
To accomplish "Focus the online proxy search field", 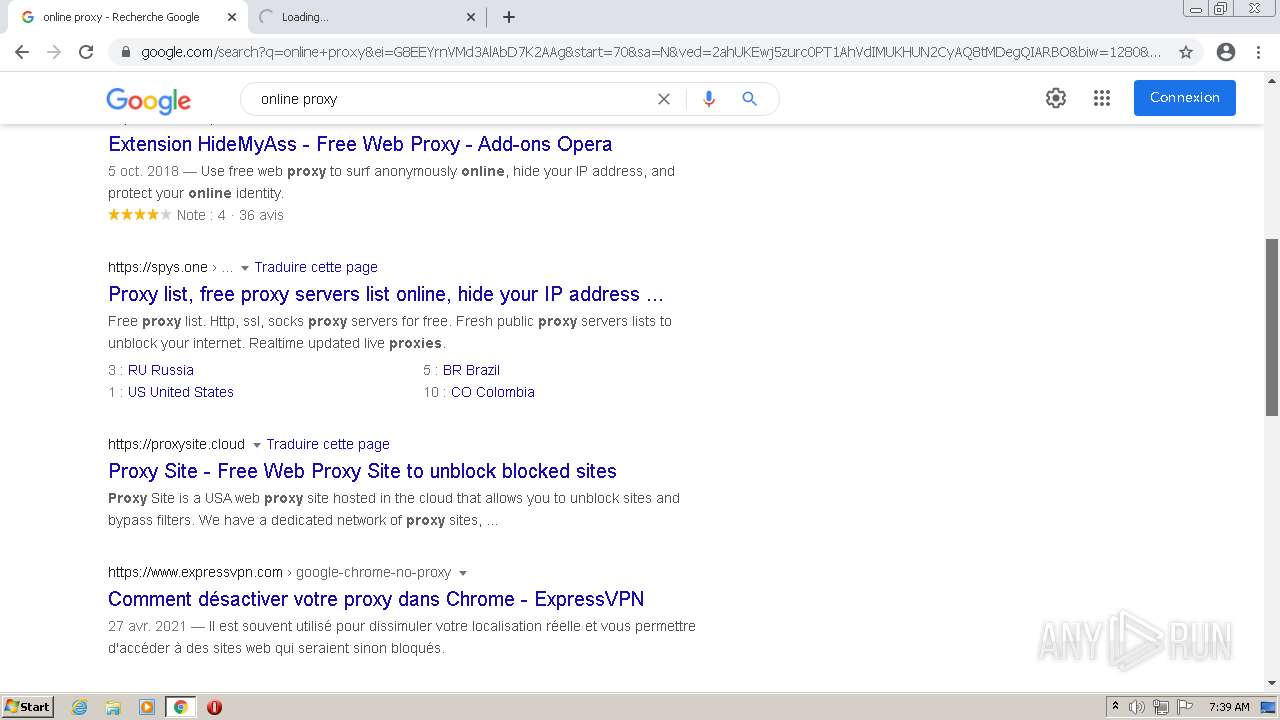I will [x=450, y=99].
